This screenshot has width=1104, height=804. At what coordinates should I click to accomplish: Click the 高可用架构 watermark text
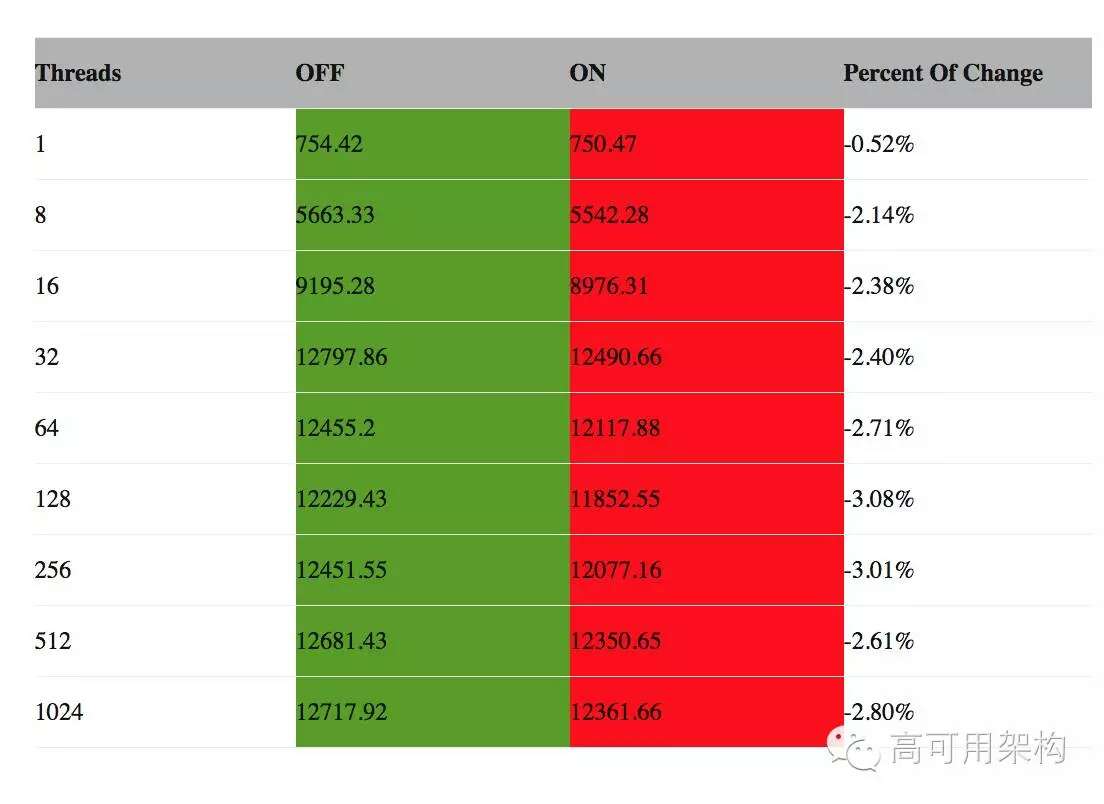[979, 748]
